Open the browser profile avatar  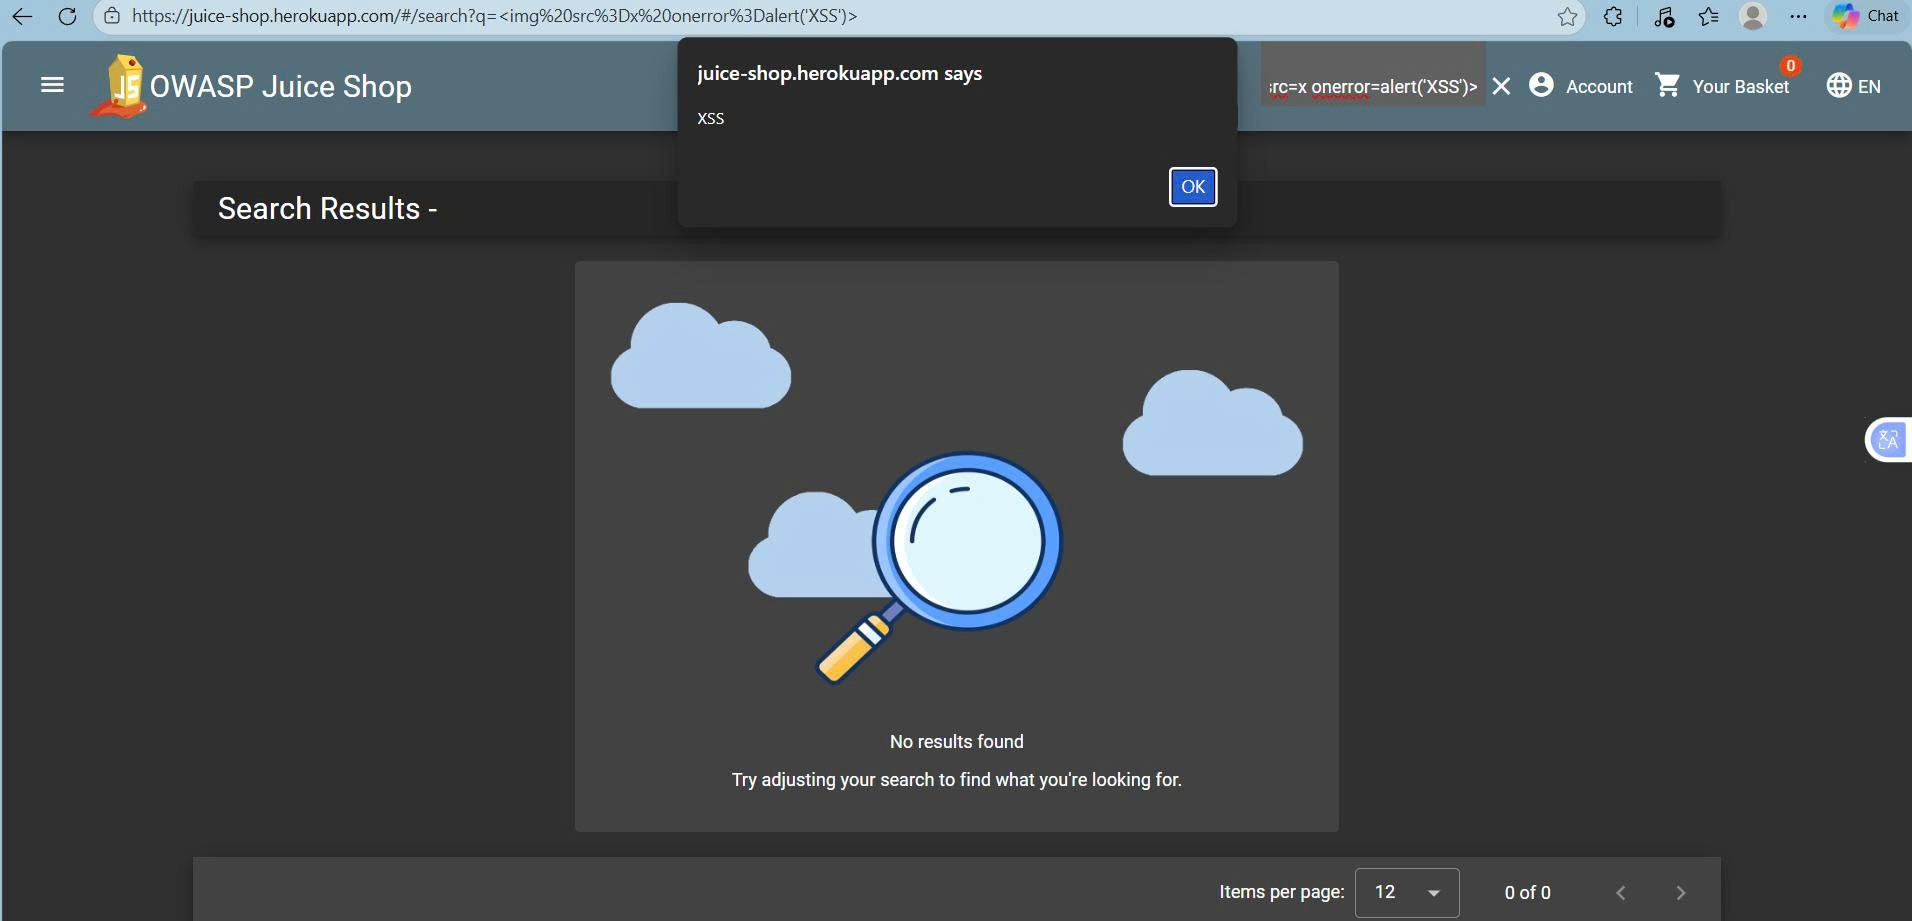[x=1752, y=16]
